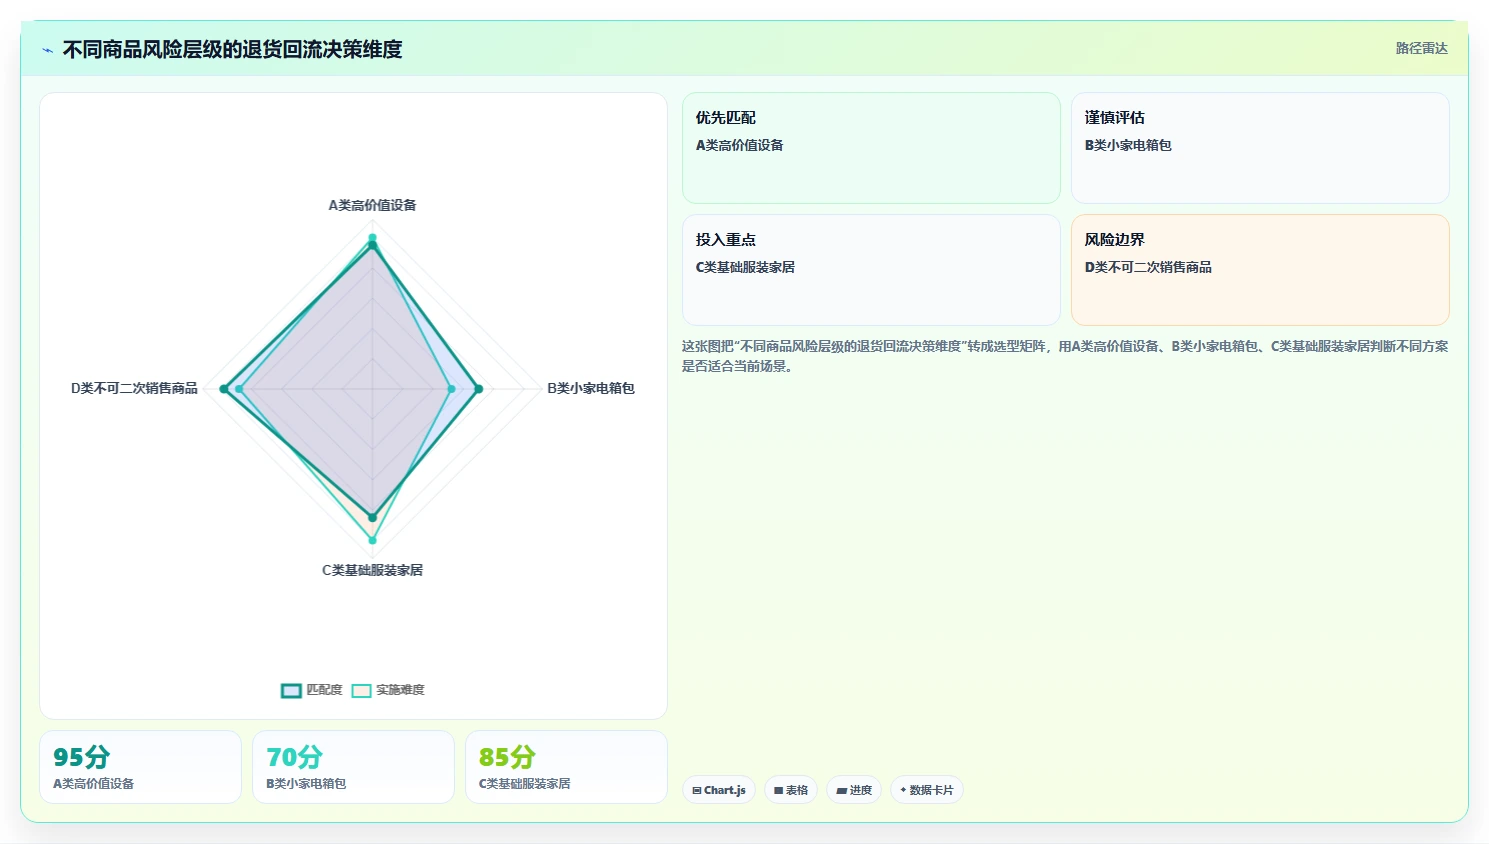The width and height of the screenshot is (1489, 844).
Task: Click the description paragraph below the cards
Action: click(1065, 356)
